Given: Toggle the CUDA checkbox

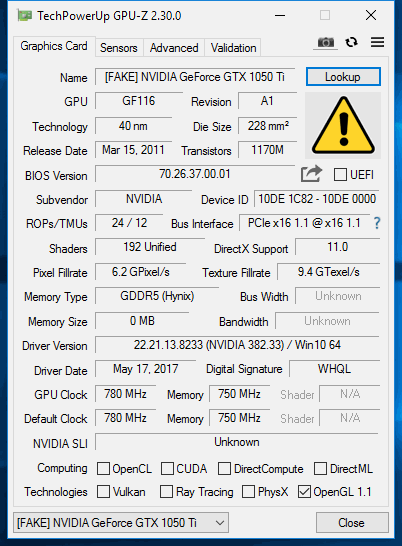Looking at the screenshot, I should (x=167, y=469).
